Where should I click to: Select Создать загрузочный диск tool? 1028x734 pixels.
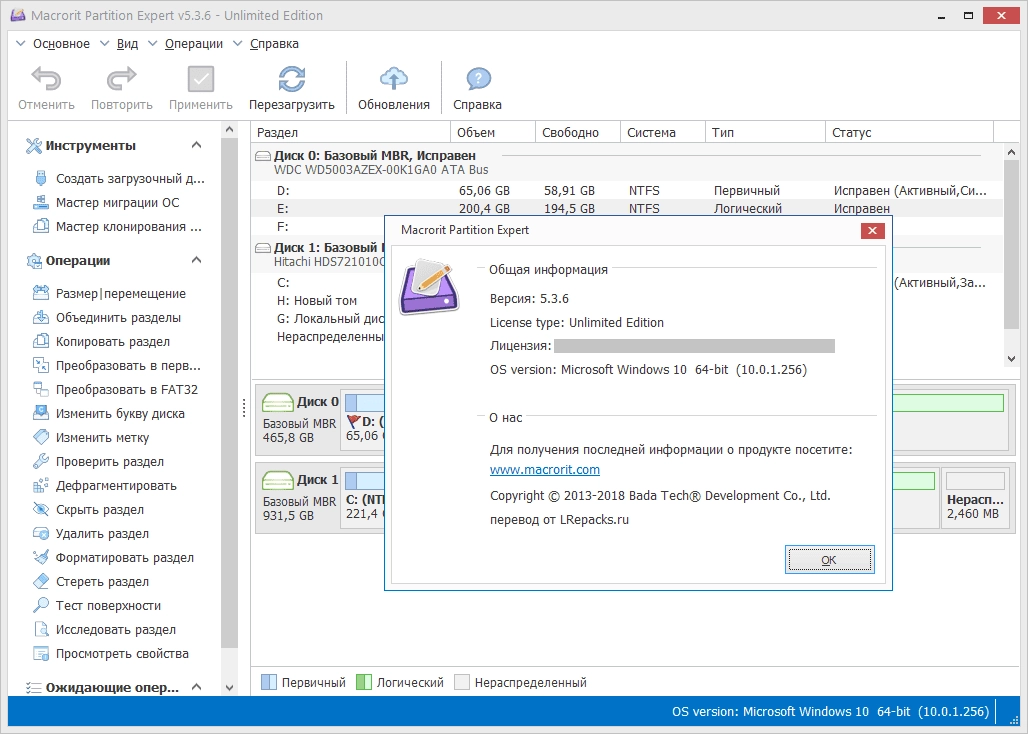tap(118, 178)
